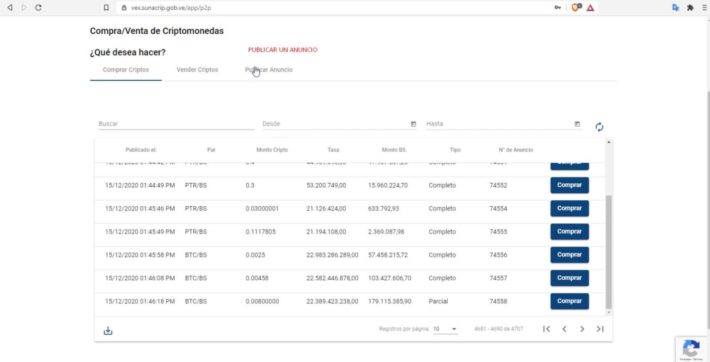Open the Brave shields lion icon

576,7
